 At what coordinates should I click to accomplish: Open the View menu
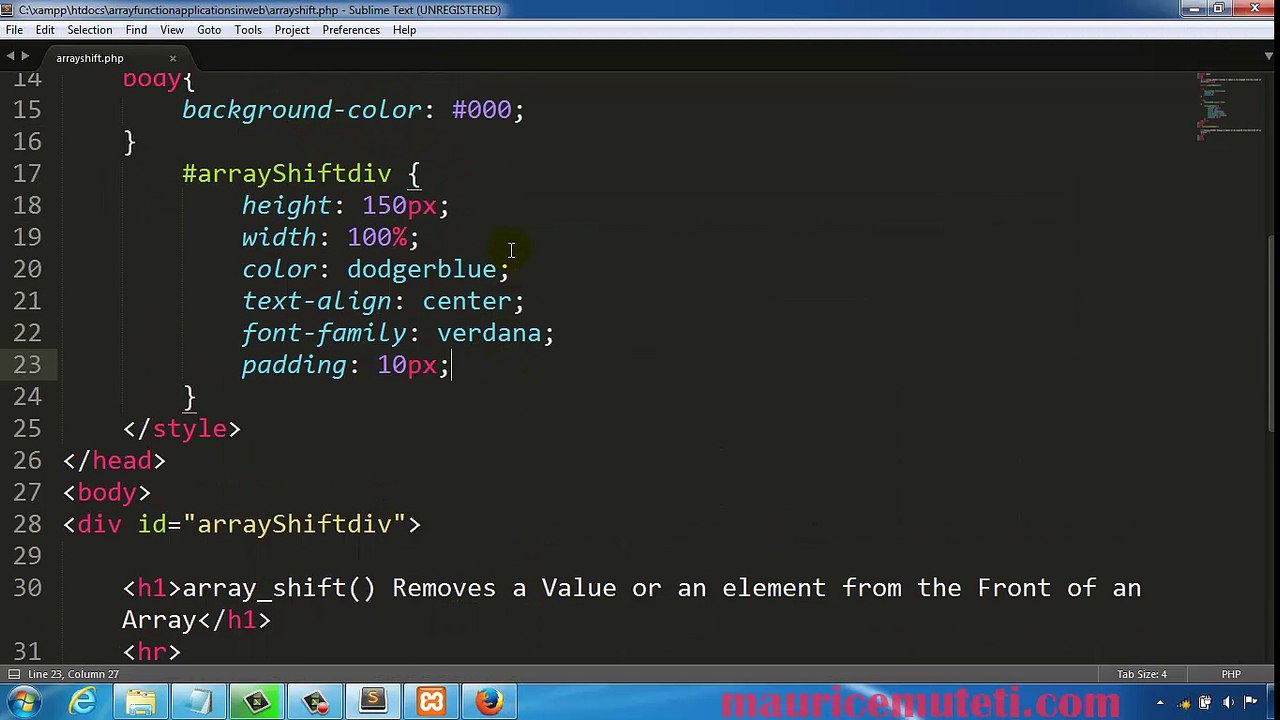(x=172, y=30)
